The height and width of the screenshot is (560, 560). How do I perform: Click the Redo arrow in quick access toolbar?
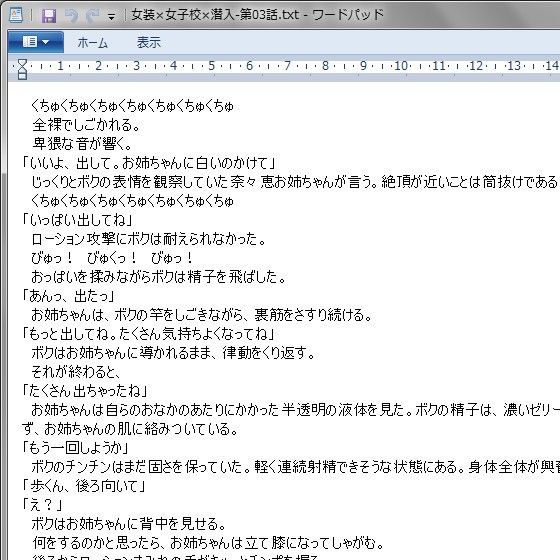92,16
